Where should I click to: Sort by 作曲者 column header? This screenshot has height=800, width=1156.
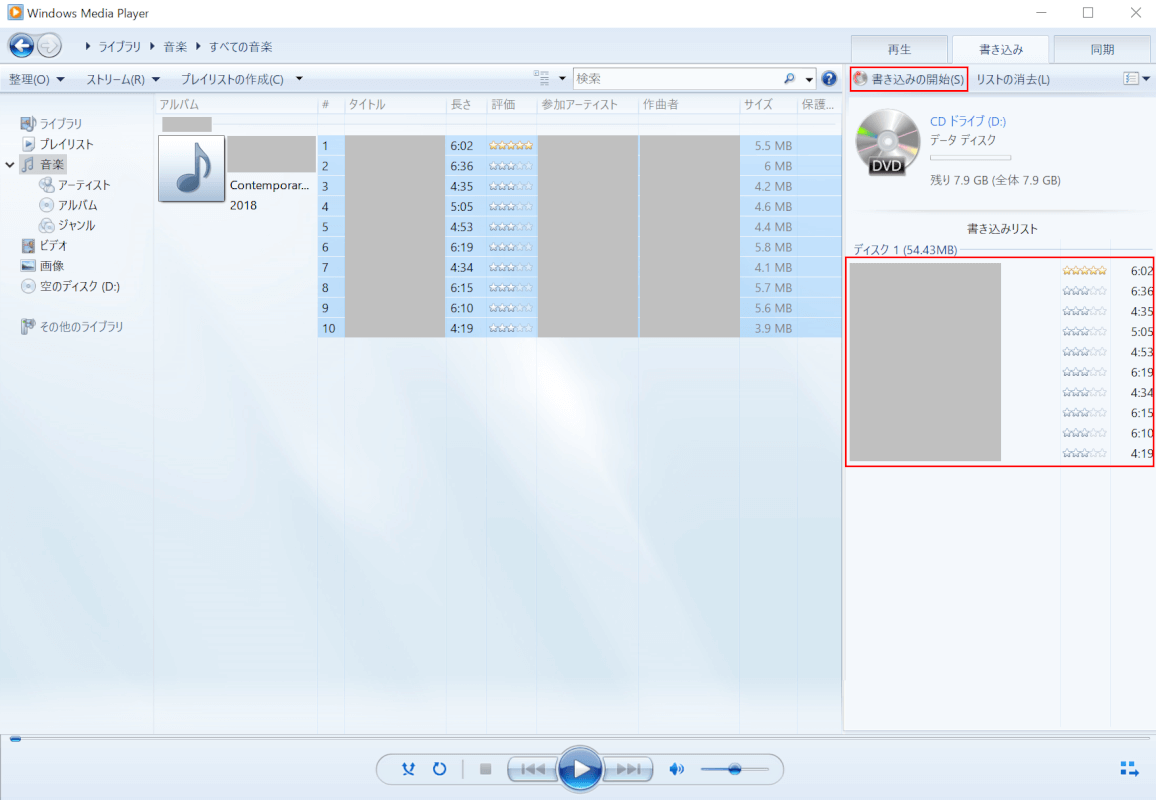coord(689,105)
